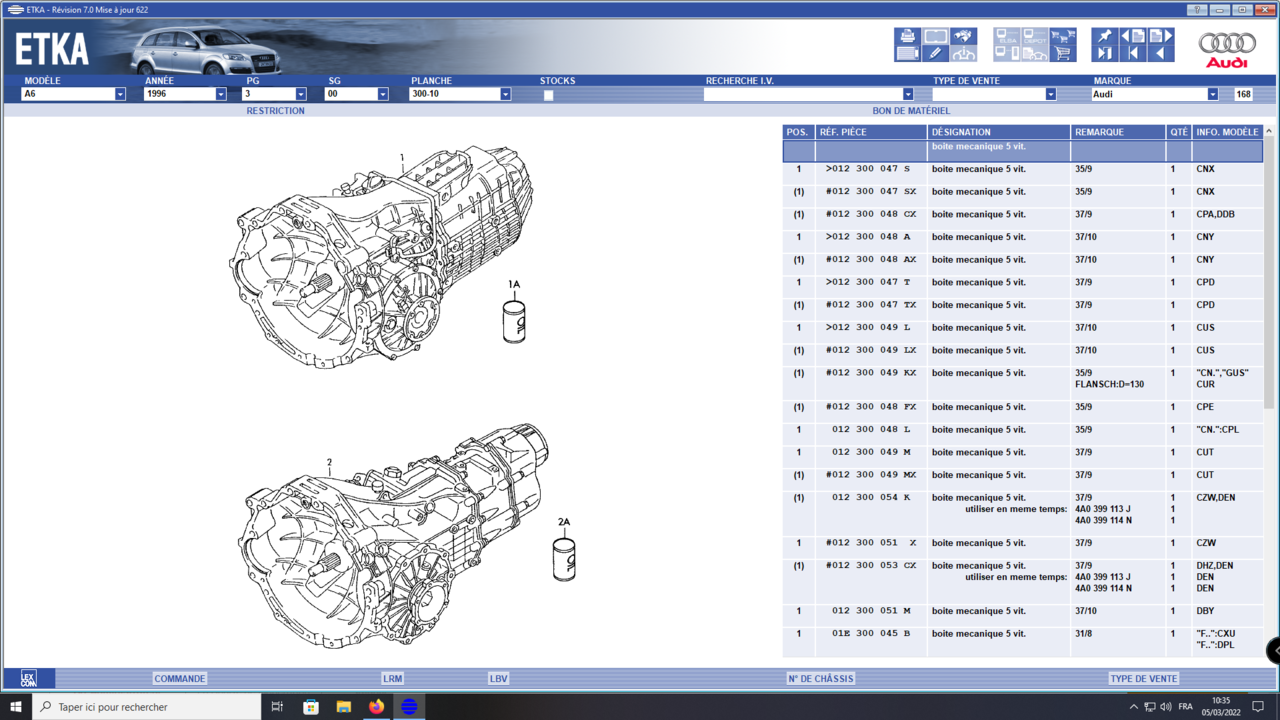This screenshot has width=1280, height=720.
Task: Open Firefox from the Windows taskbar
Action: (376, 707)
